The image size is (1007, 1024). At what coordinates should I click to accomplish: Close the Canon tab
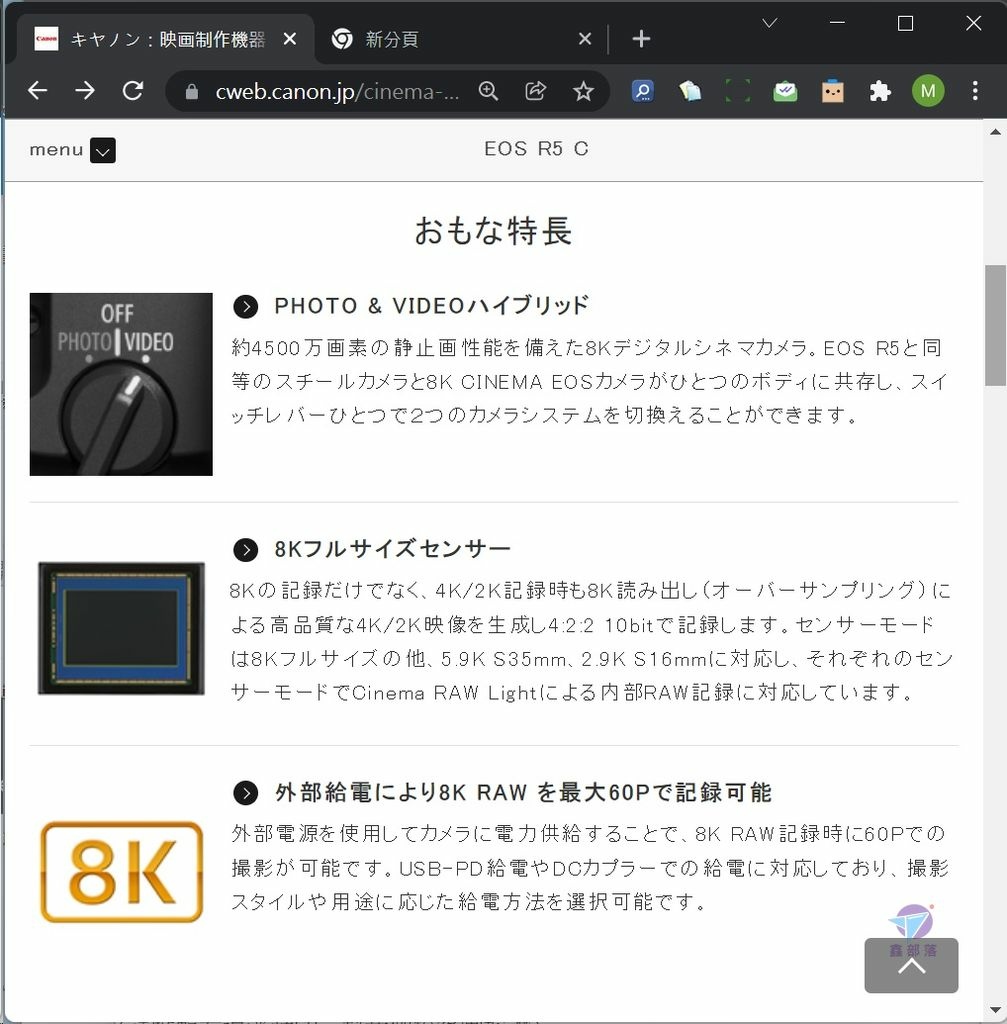click(x=290, y=39)
